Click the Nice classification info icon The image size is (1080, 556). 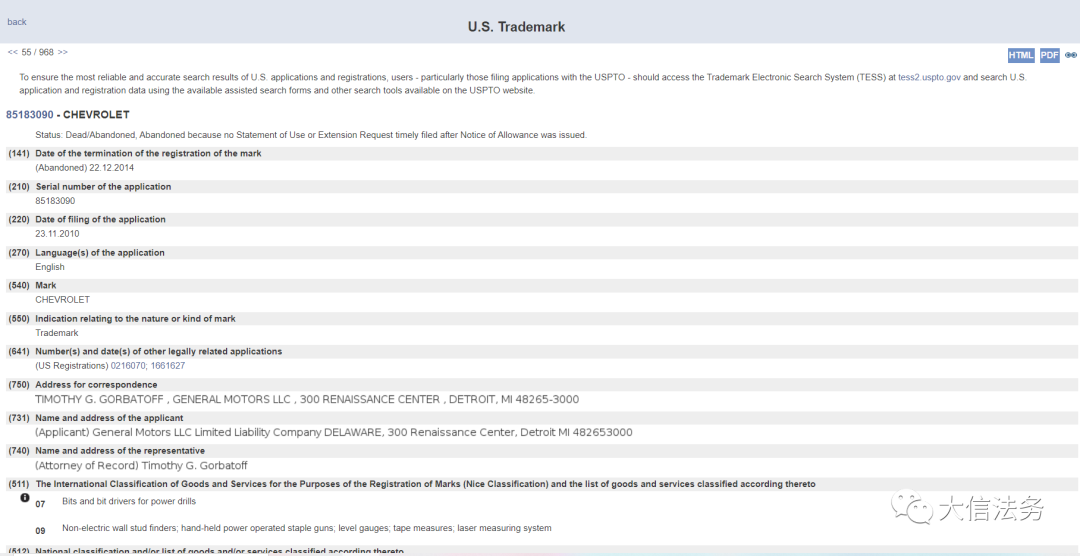25,497
